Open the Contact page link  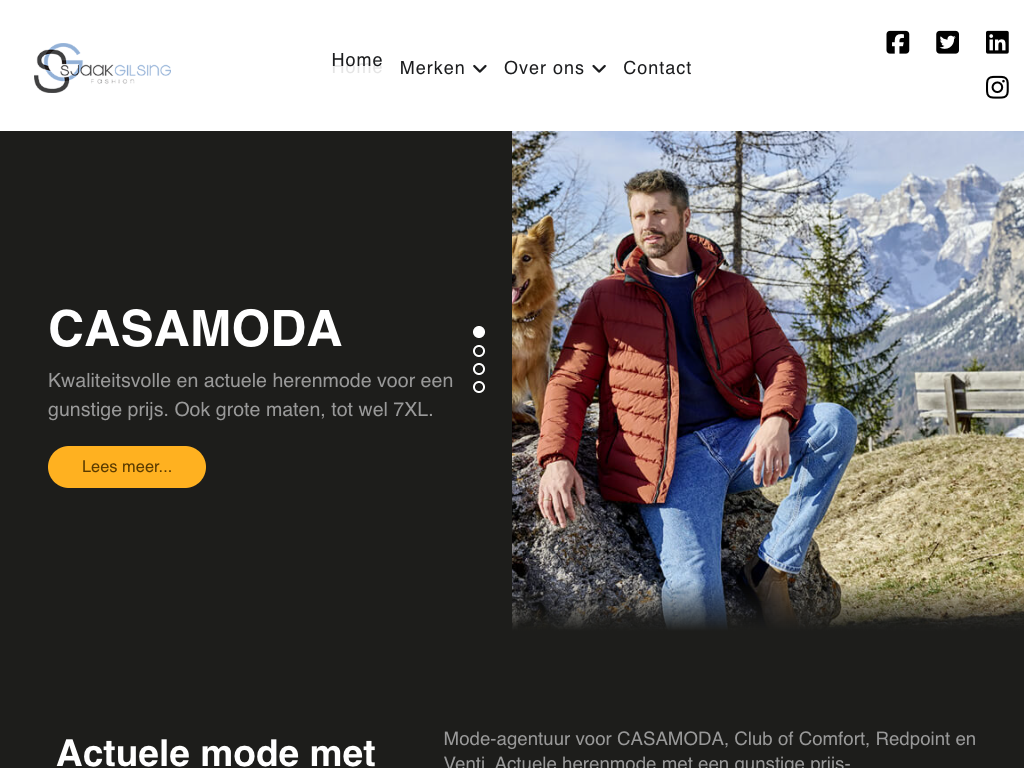click(x=657, y=68)
